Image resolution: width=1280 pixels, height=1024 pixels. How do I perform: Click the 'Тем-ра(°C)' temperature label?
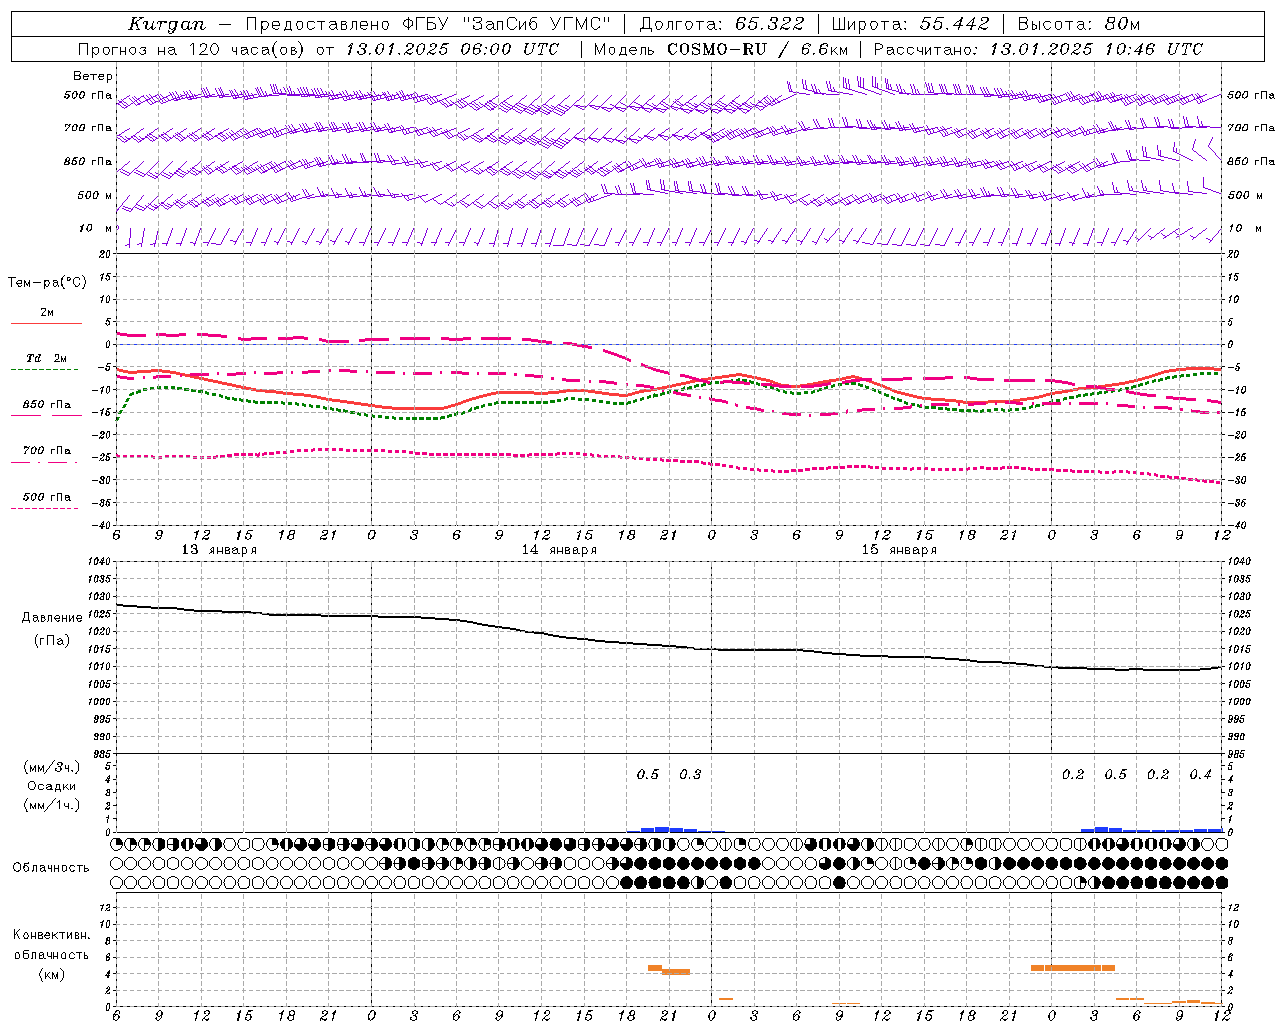tap(47, 282)
